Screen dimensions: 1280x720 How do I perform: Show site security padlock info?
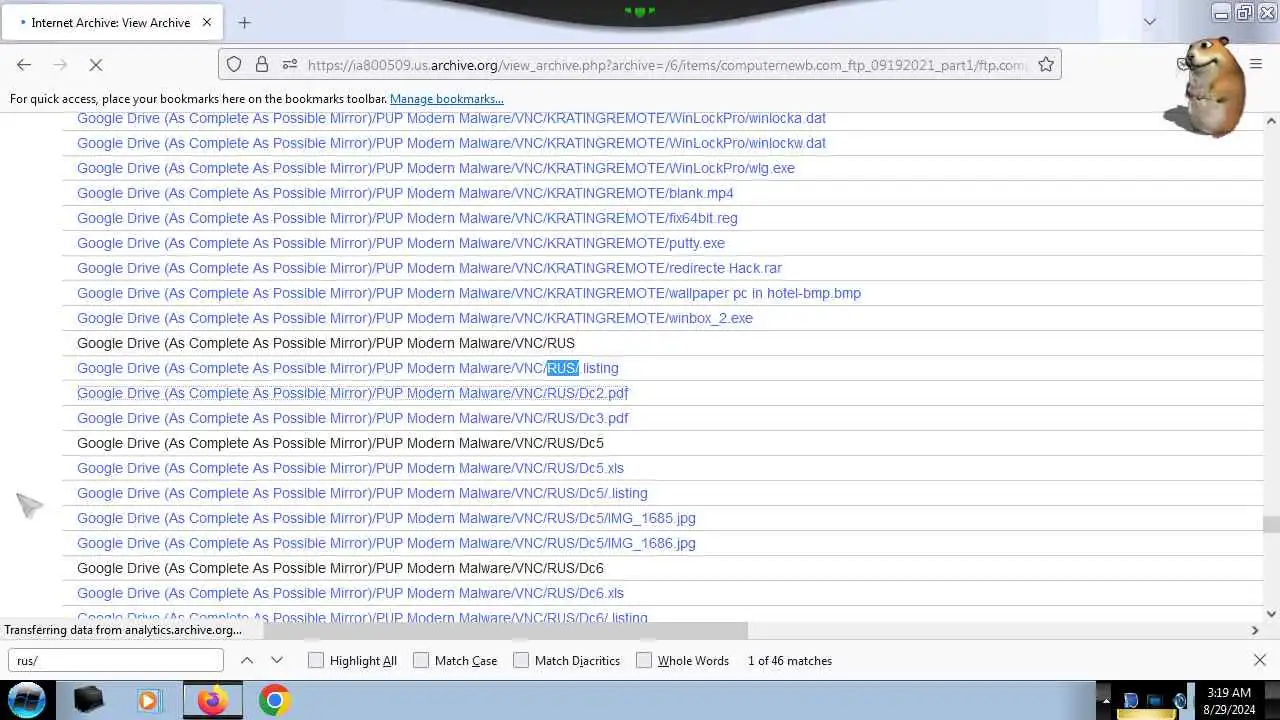(262, 64)
